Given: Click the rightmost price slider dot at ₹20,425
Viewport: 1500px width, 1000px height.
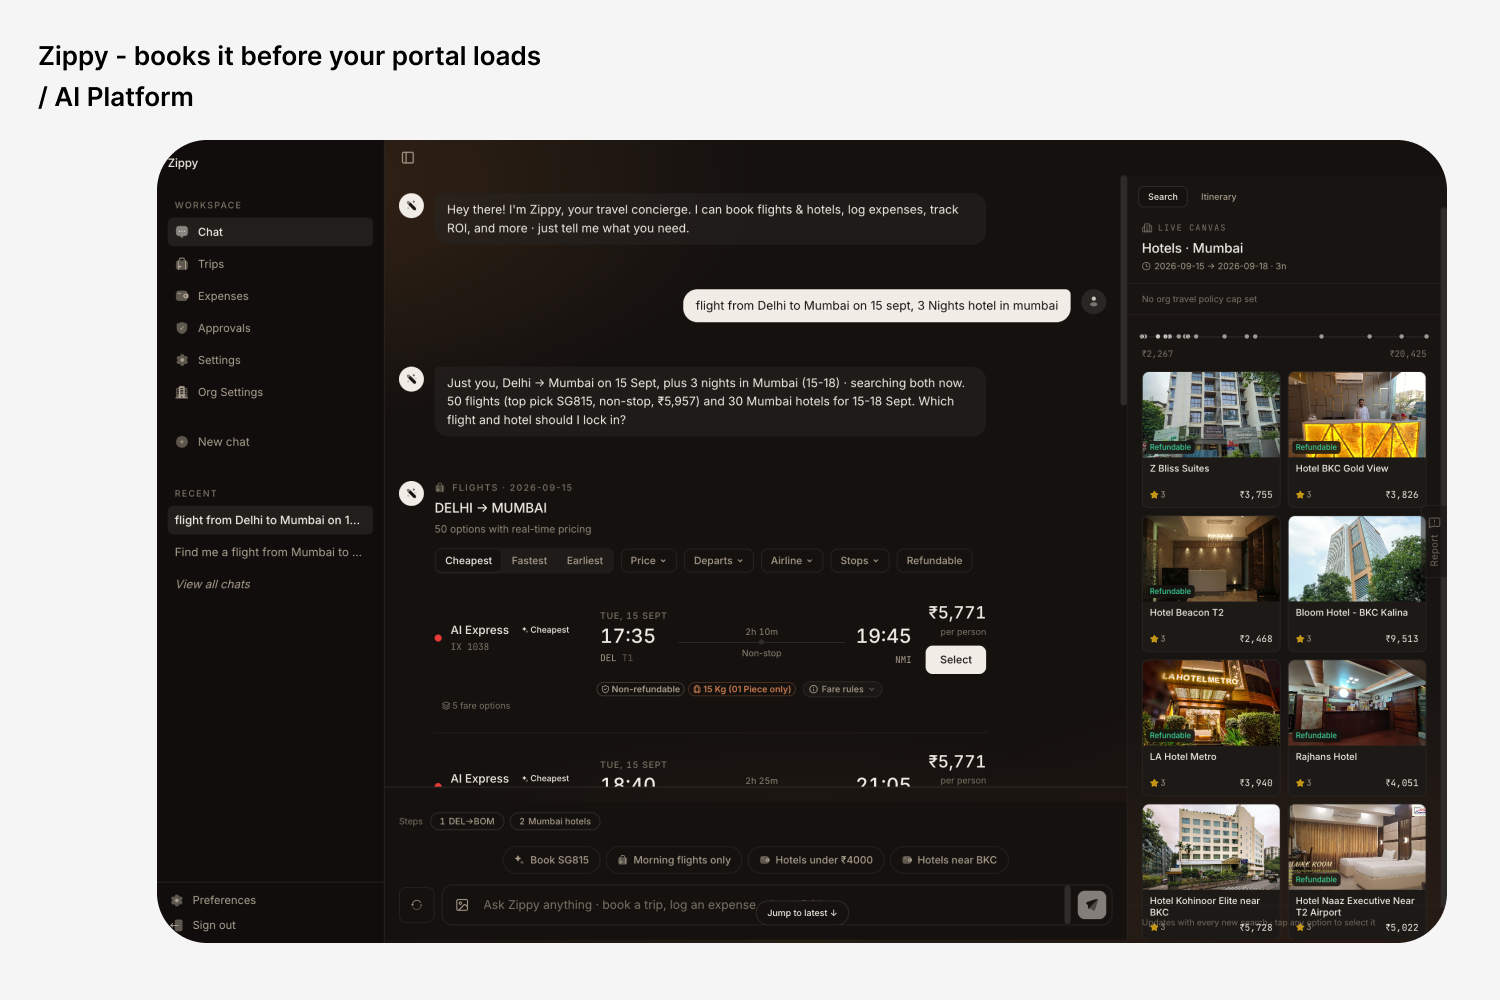Looking at the screenshot, I should [1425, 337].
